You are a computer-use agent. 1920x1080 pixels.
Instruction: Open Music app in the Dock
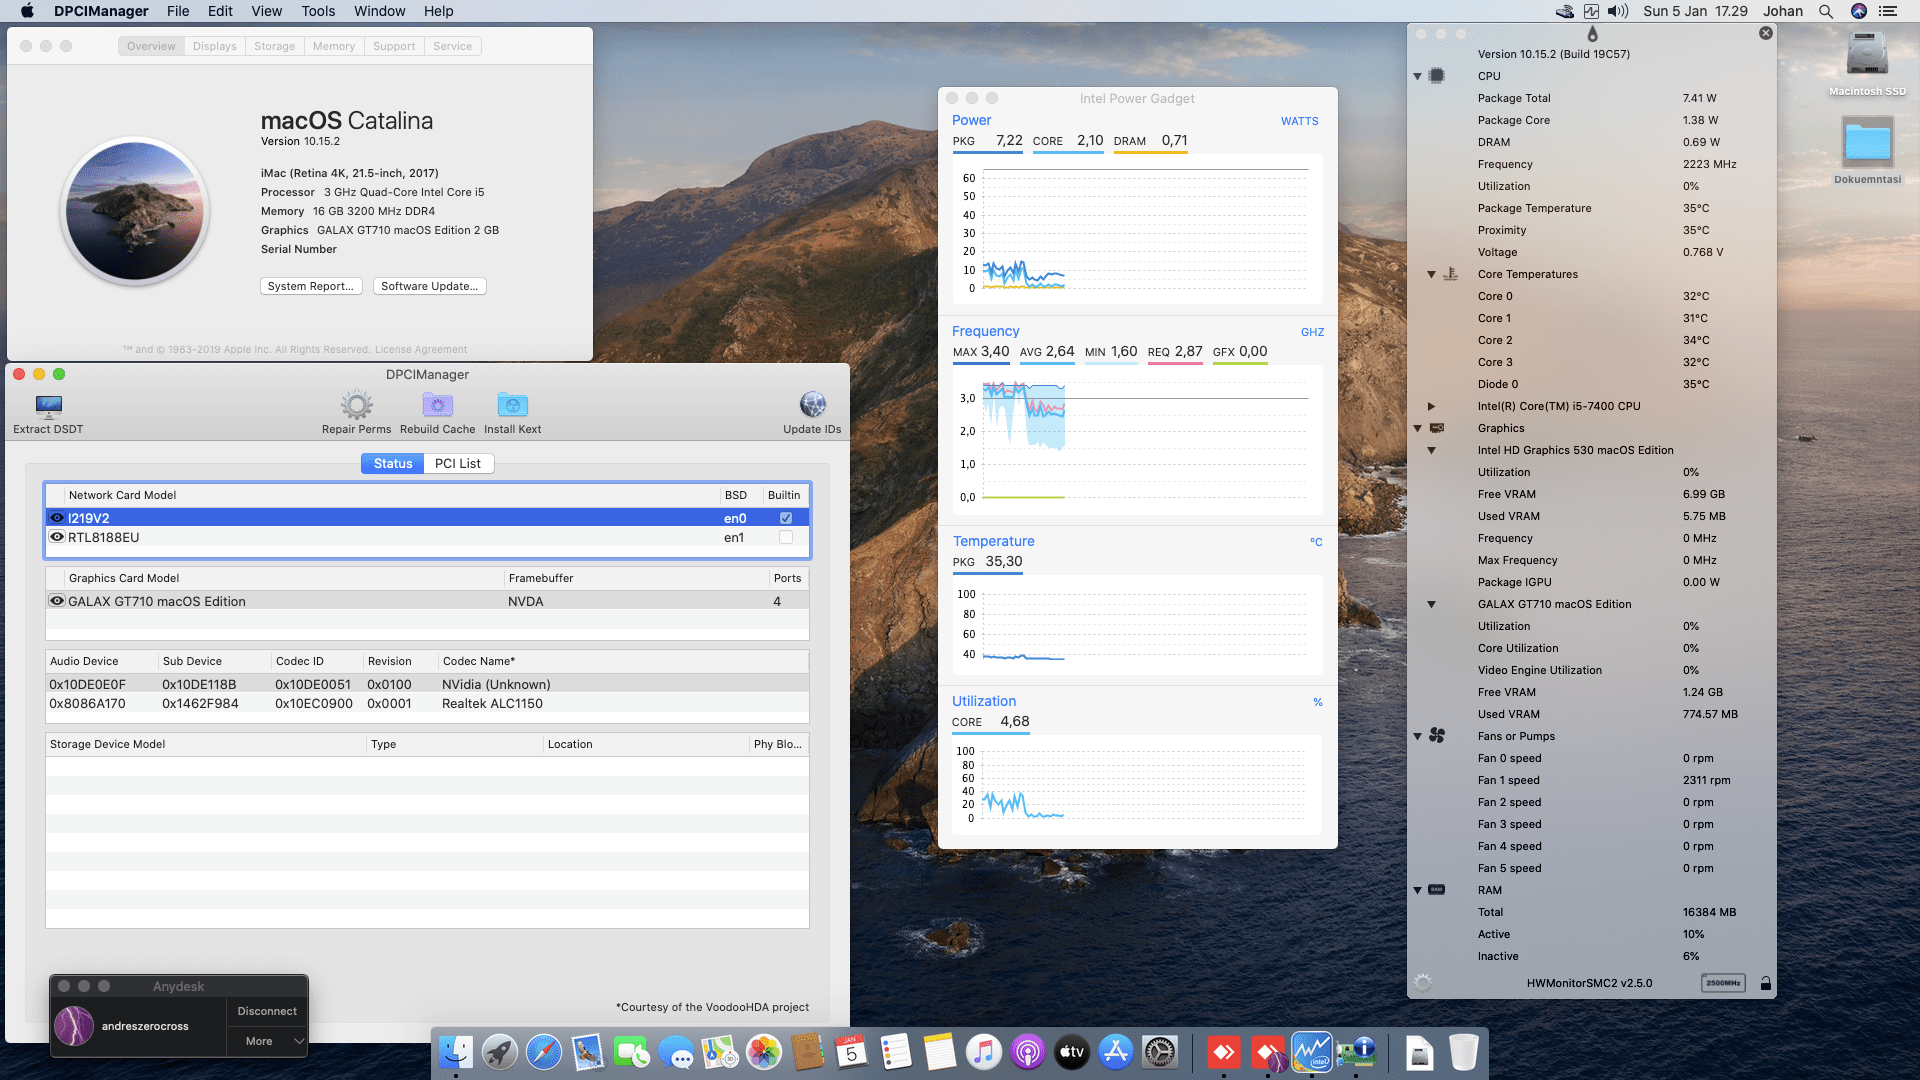point(983,1052)
